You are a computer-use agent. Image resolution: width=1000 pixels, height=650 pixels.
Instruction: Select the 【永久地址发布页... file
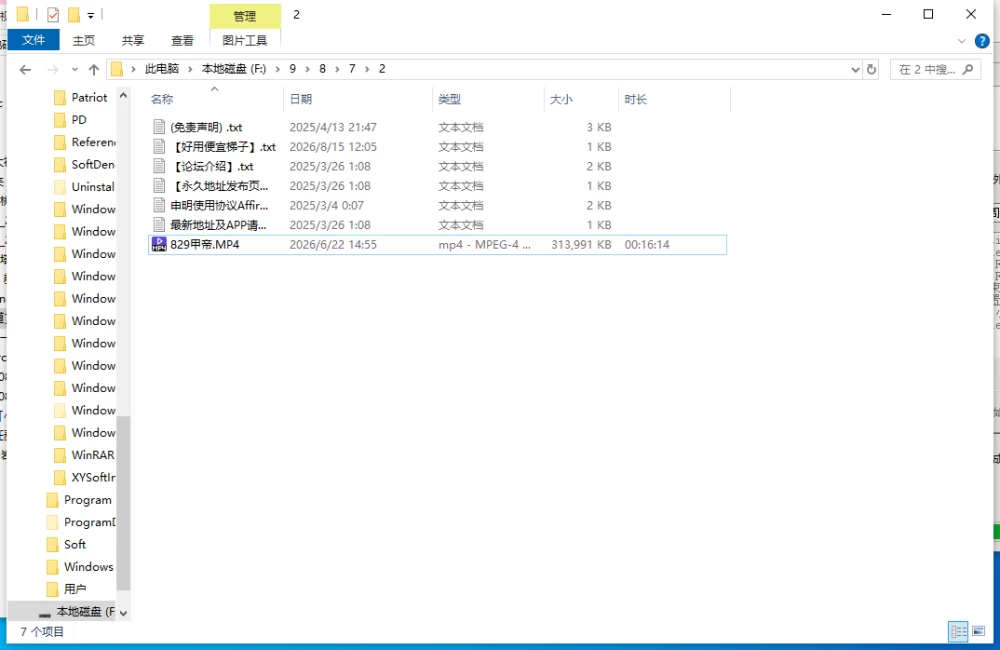219,186
